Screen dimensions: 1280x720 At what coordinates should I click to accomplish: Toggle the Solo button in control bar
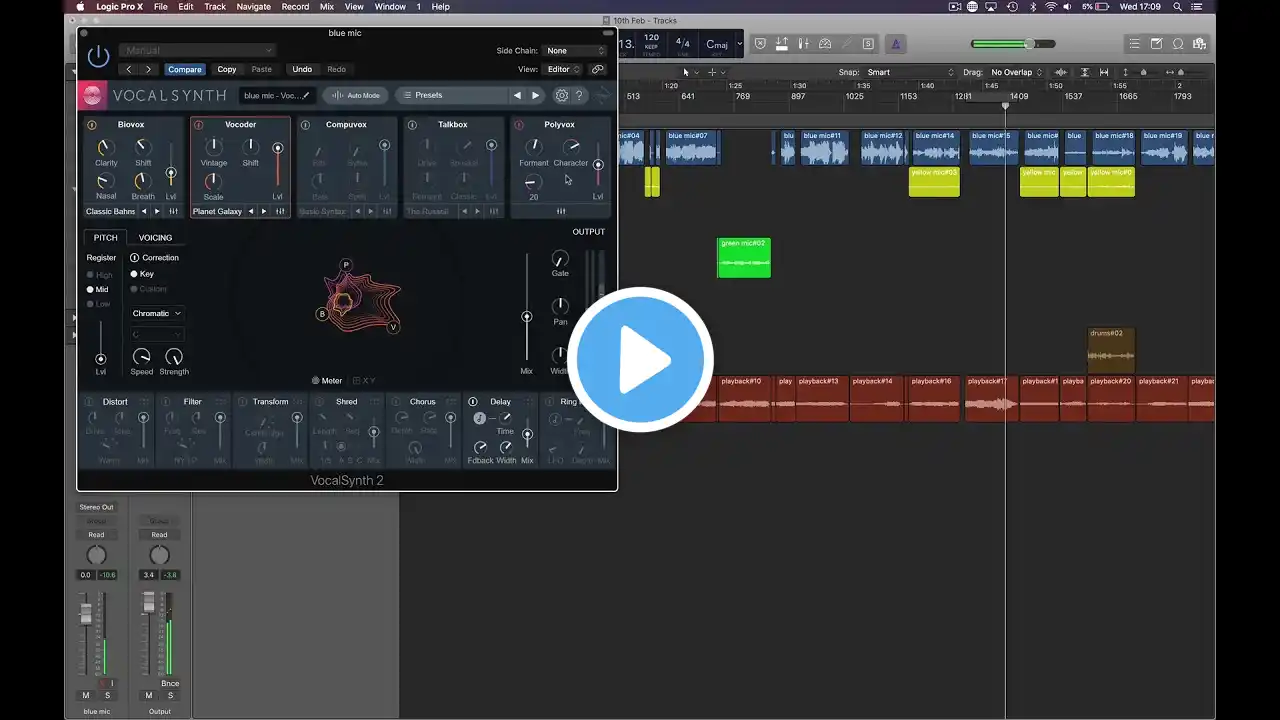coord(867,44)
